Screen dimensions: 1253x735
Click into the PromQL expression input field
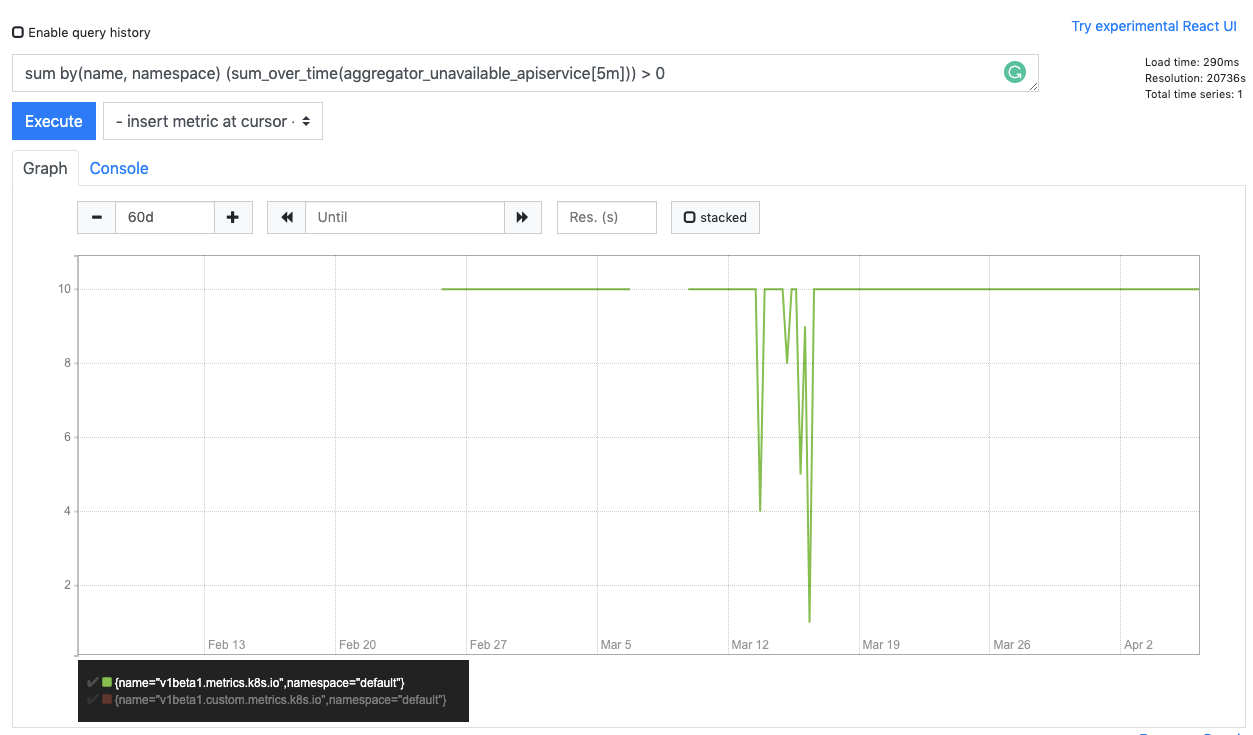[525, 73]
